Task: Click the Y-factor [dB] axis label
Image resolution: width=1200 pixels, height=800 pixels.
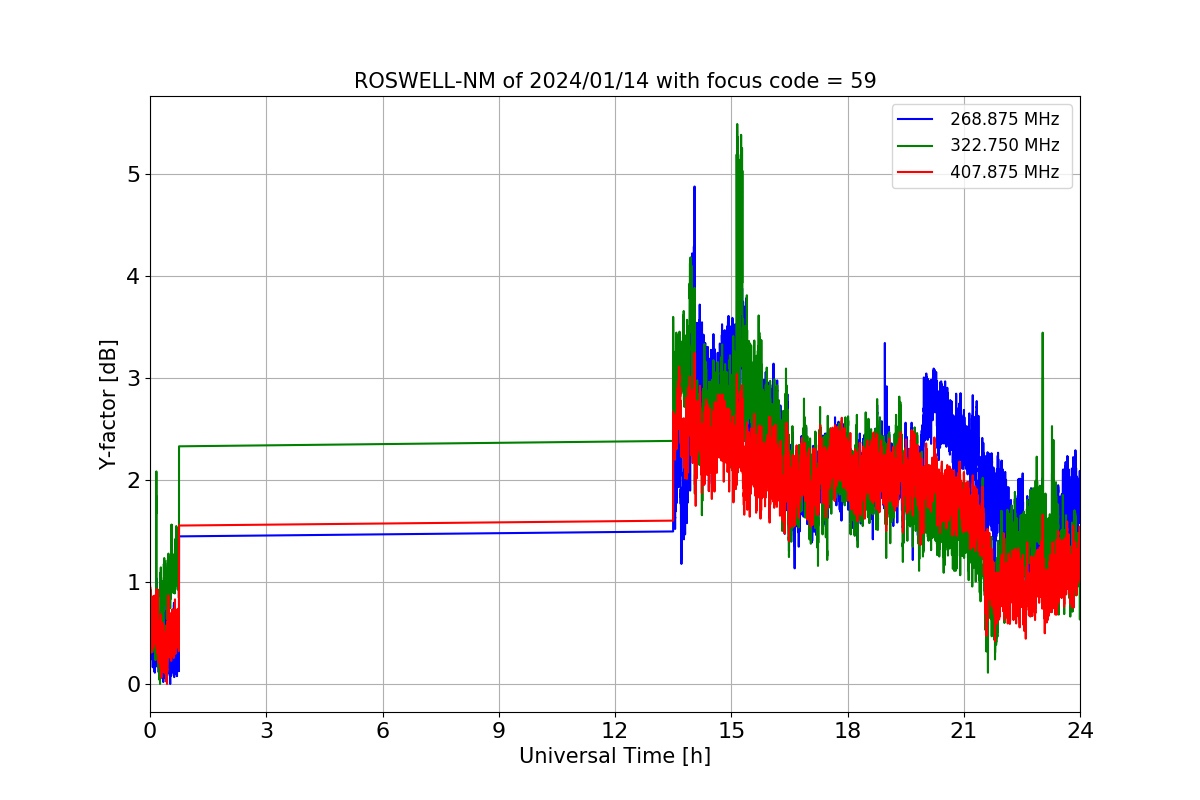Action: [x=108, y=404]
